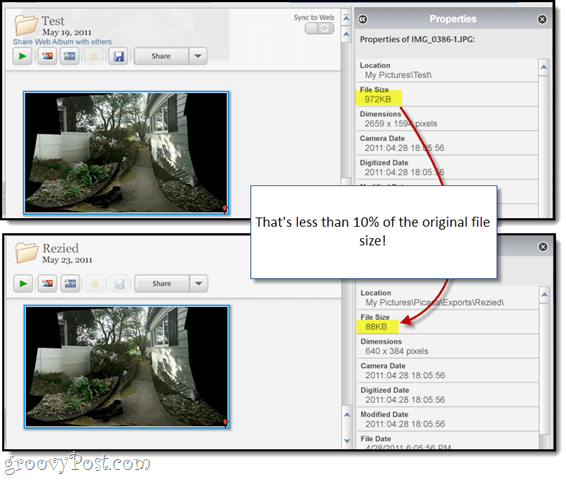The width and height of the screenshot is (566, 480).
Task: Collapse the Properties panel with the double-arrow icon
Action: (362, 19)
